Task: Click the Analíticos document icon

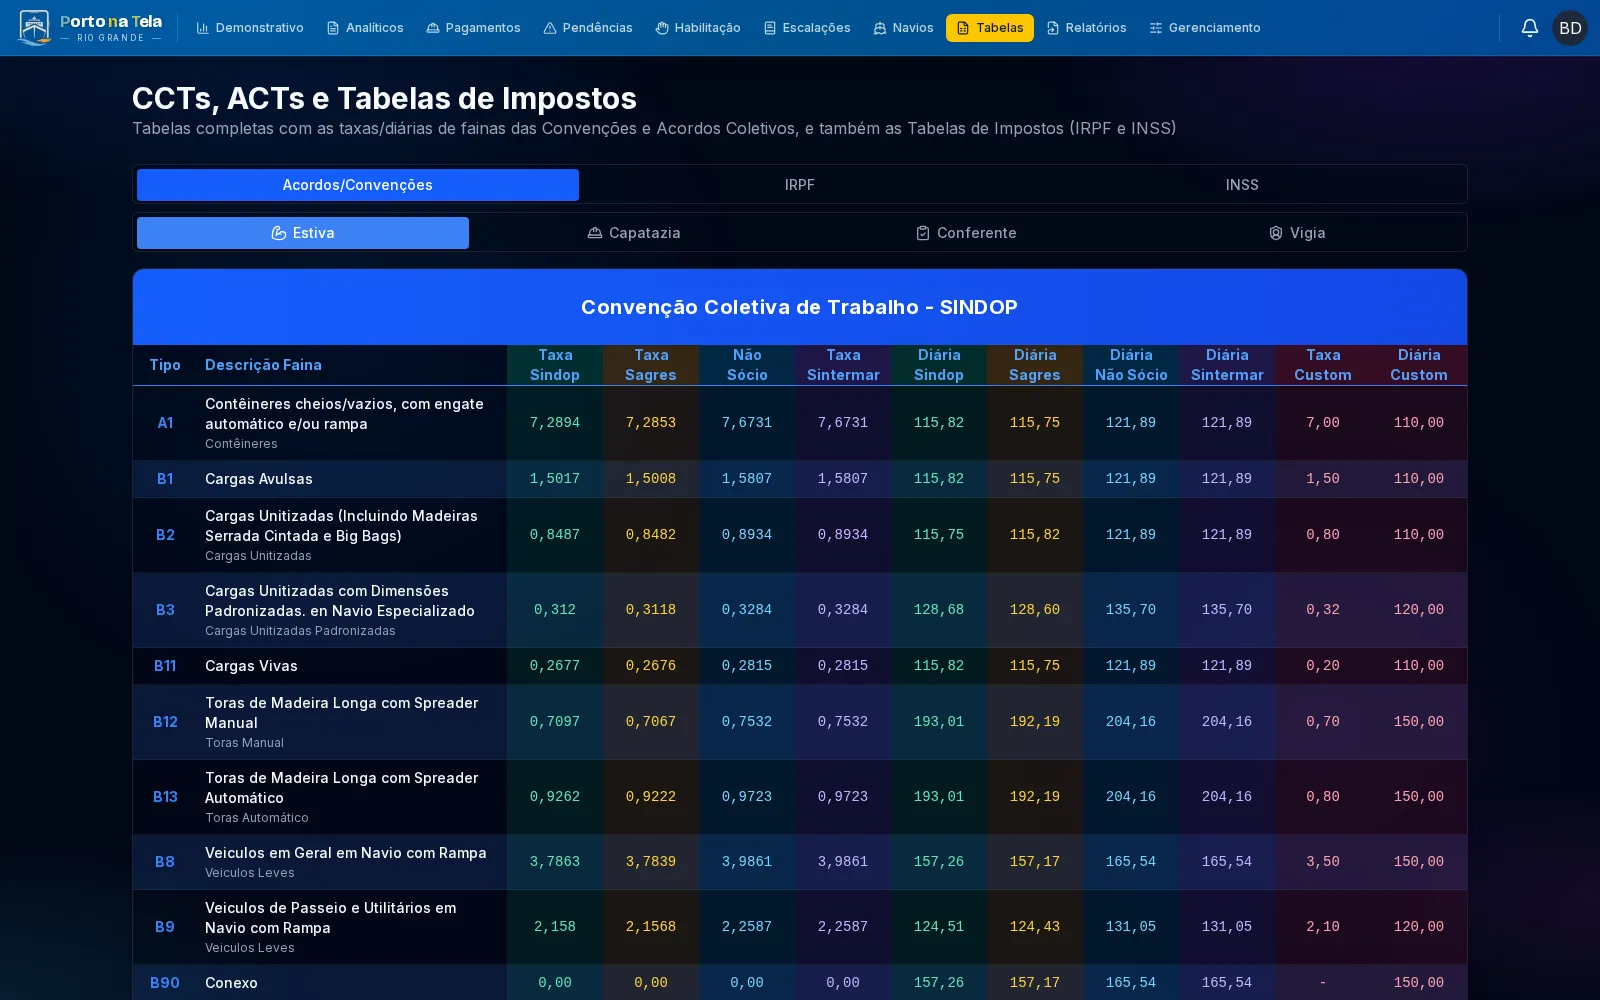Action: pyautogui.click(x=333, y=28)
